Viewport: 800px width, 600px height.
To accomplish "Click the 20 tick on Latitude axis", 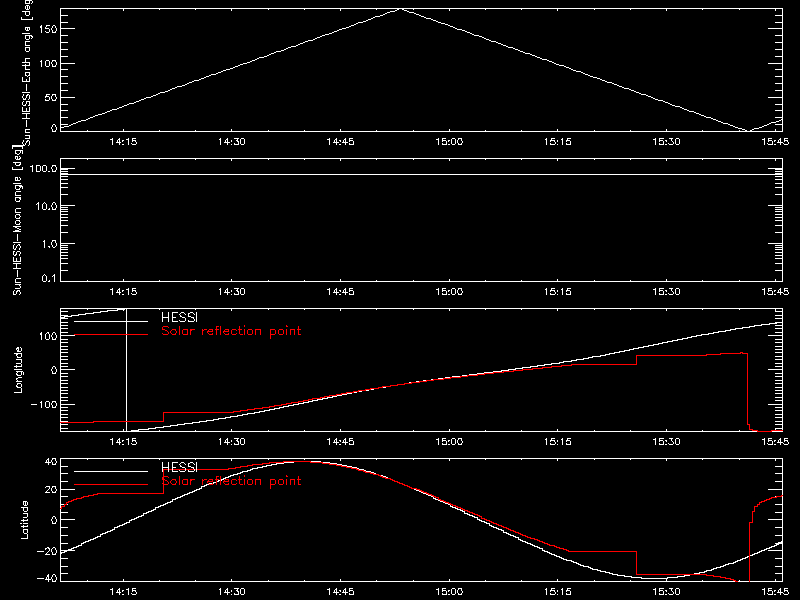I will click(51, 490).
